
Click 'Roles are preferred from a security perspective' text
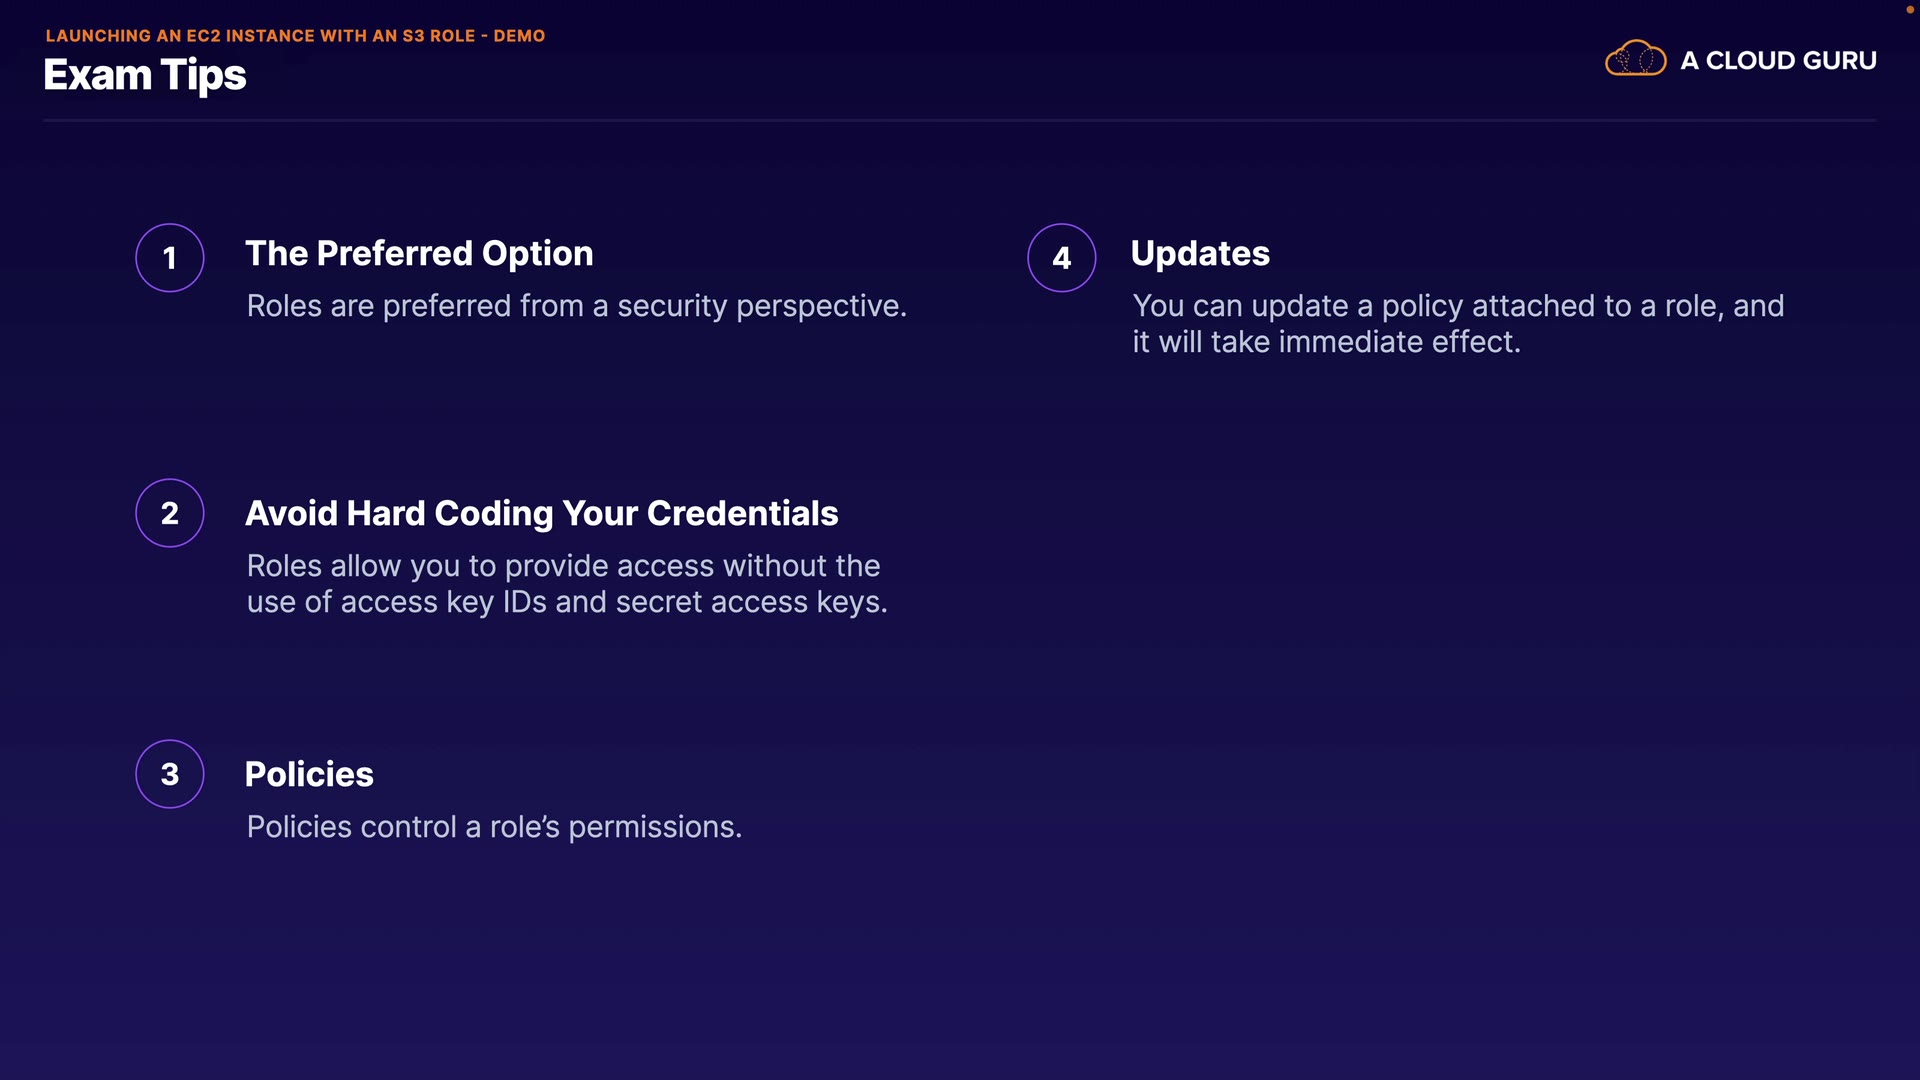click(x=576, y=306)
